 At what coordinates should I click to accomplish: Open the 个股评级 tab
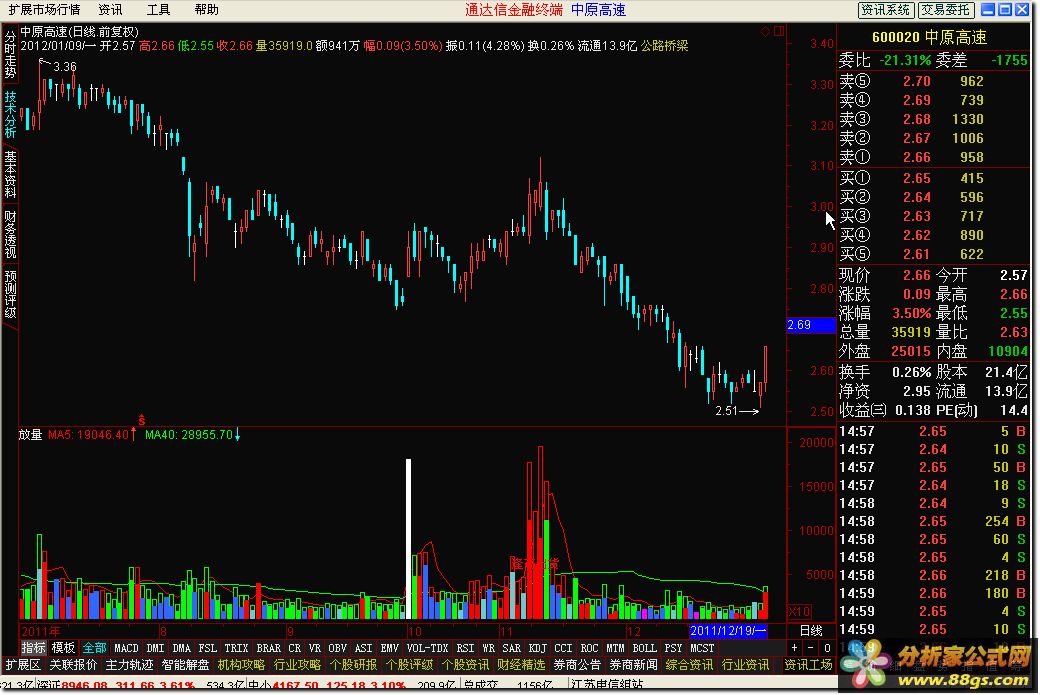point(409,664)
